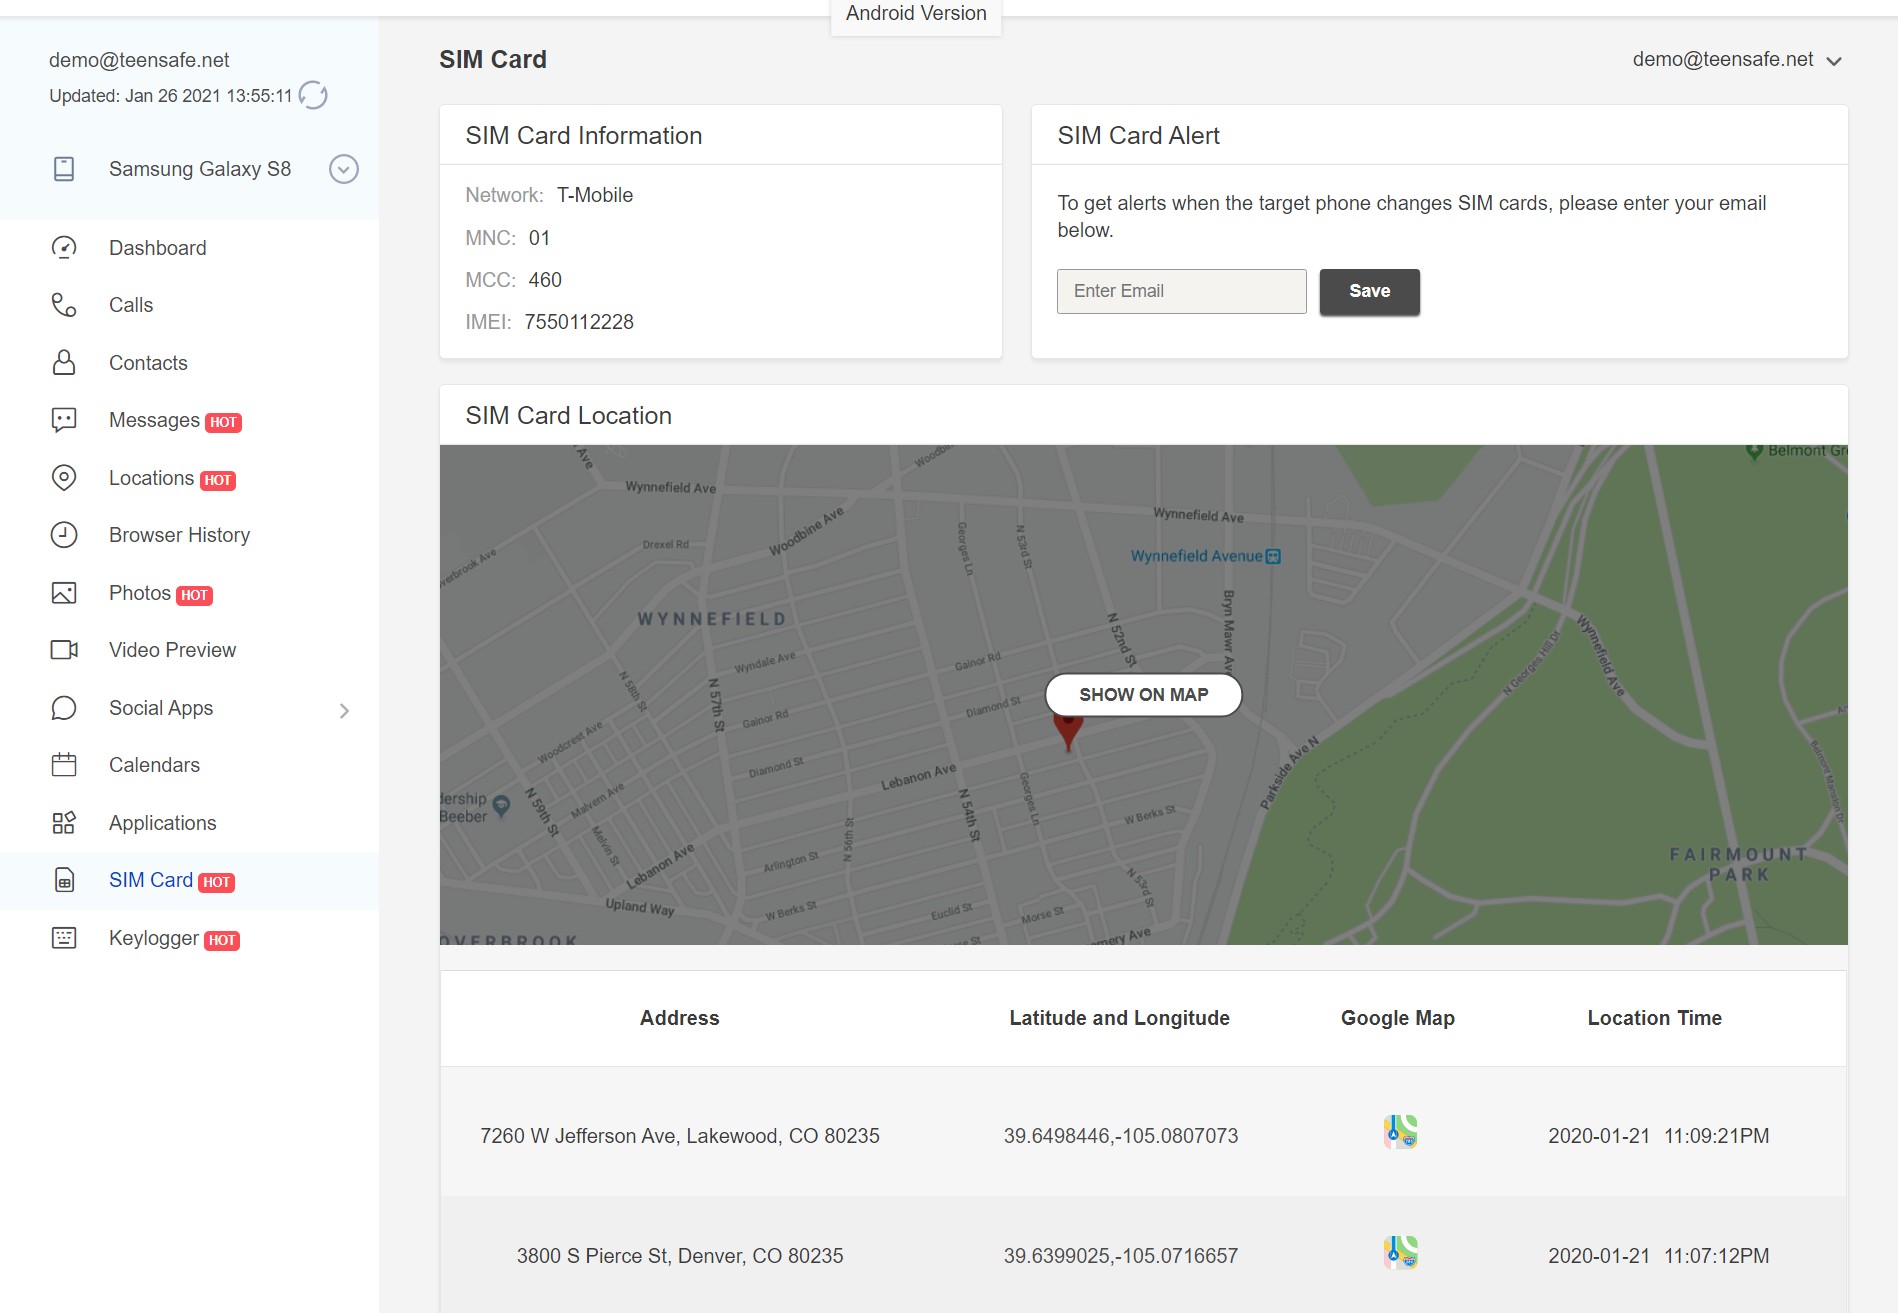Click the 11:09:21PM location time cell
Screen dimensions: 1898x1313
tap(1659, 1136)
